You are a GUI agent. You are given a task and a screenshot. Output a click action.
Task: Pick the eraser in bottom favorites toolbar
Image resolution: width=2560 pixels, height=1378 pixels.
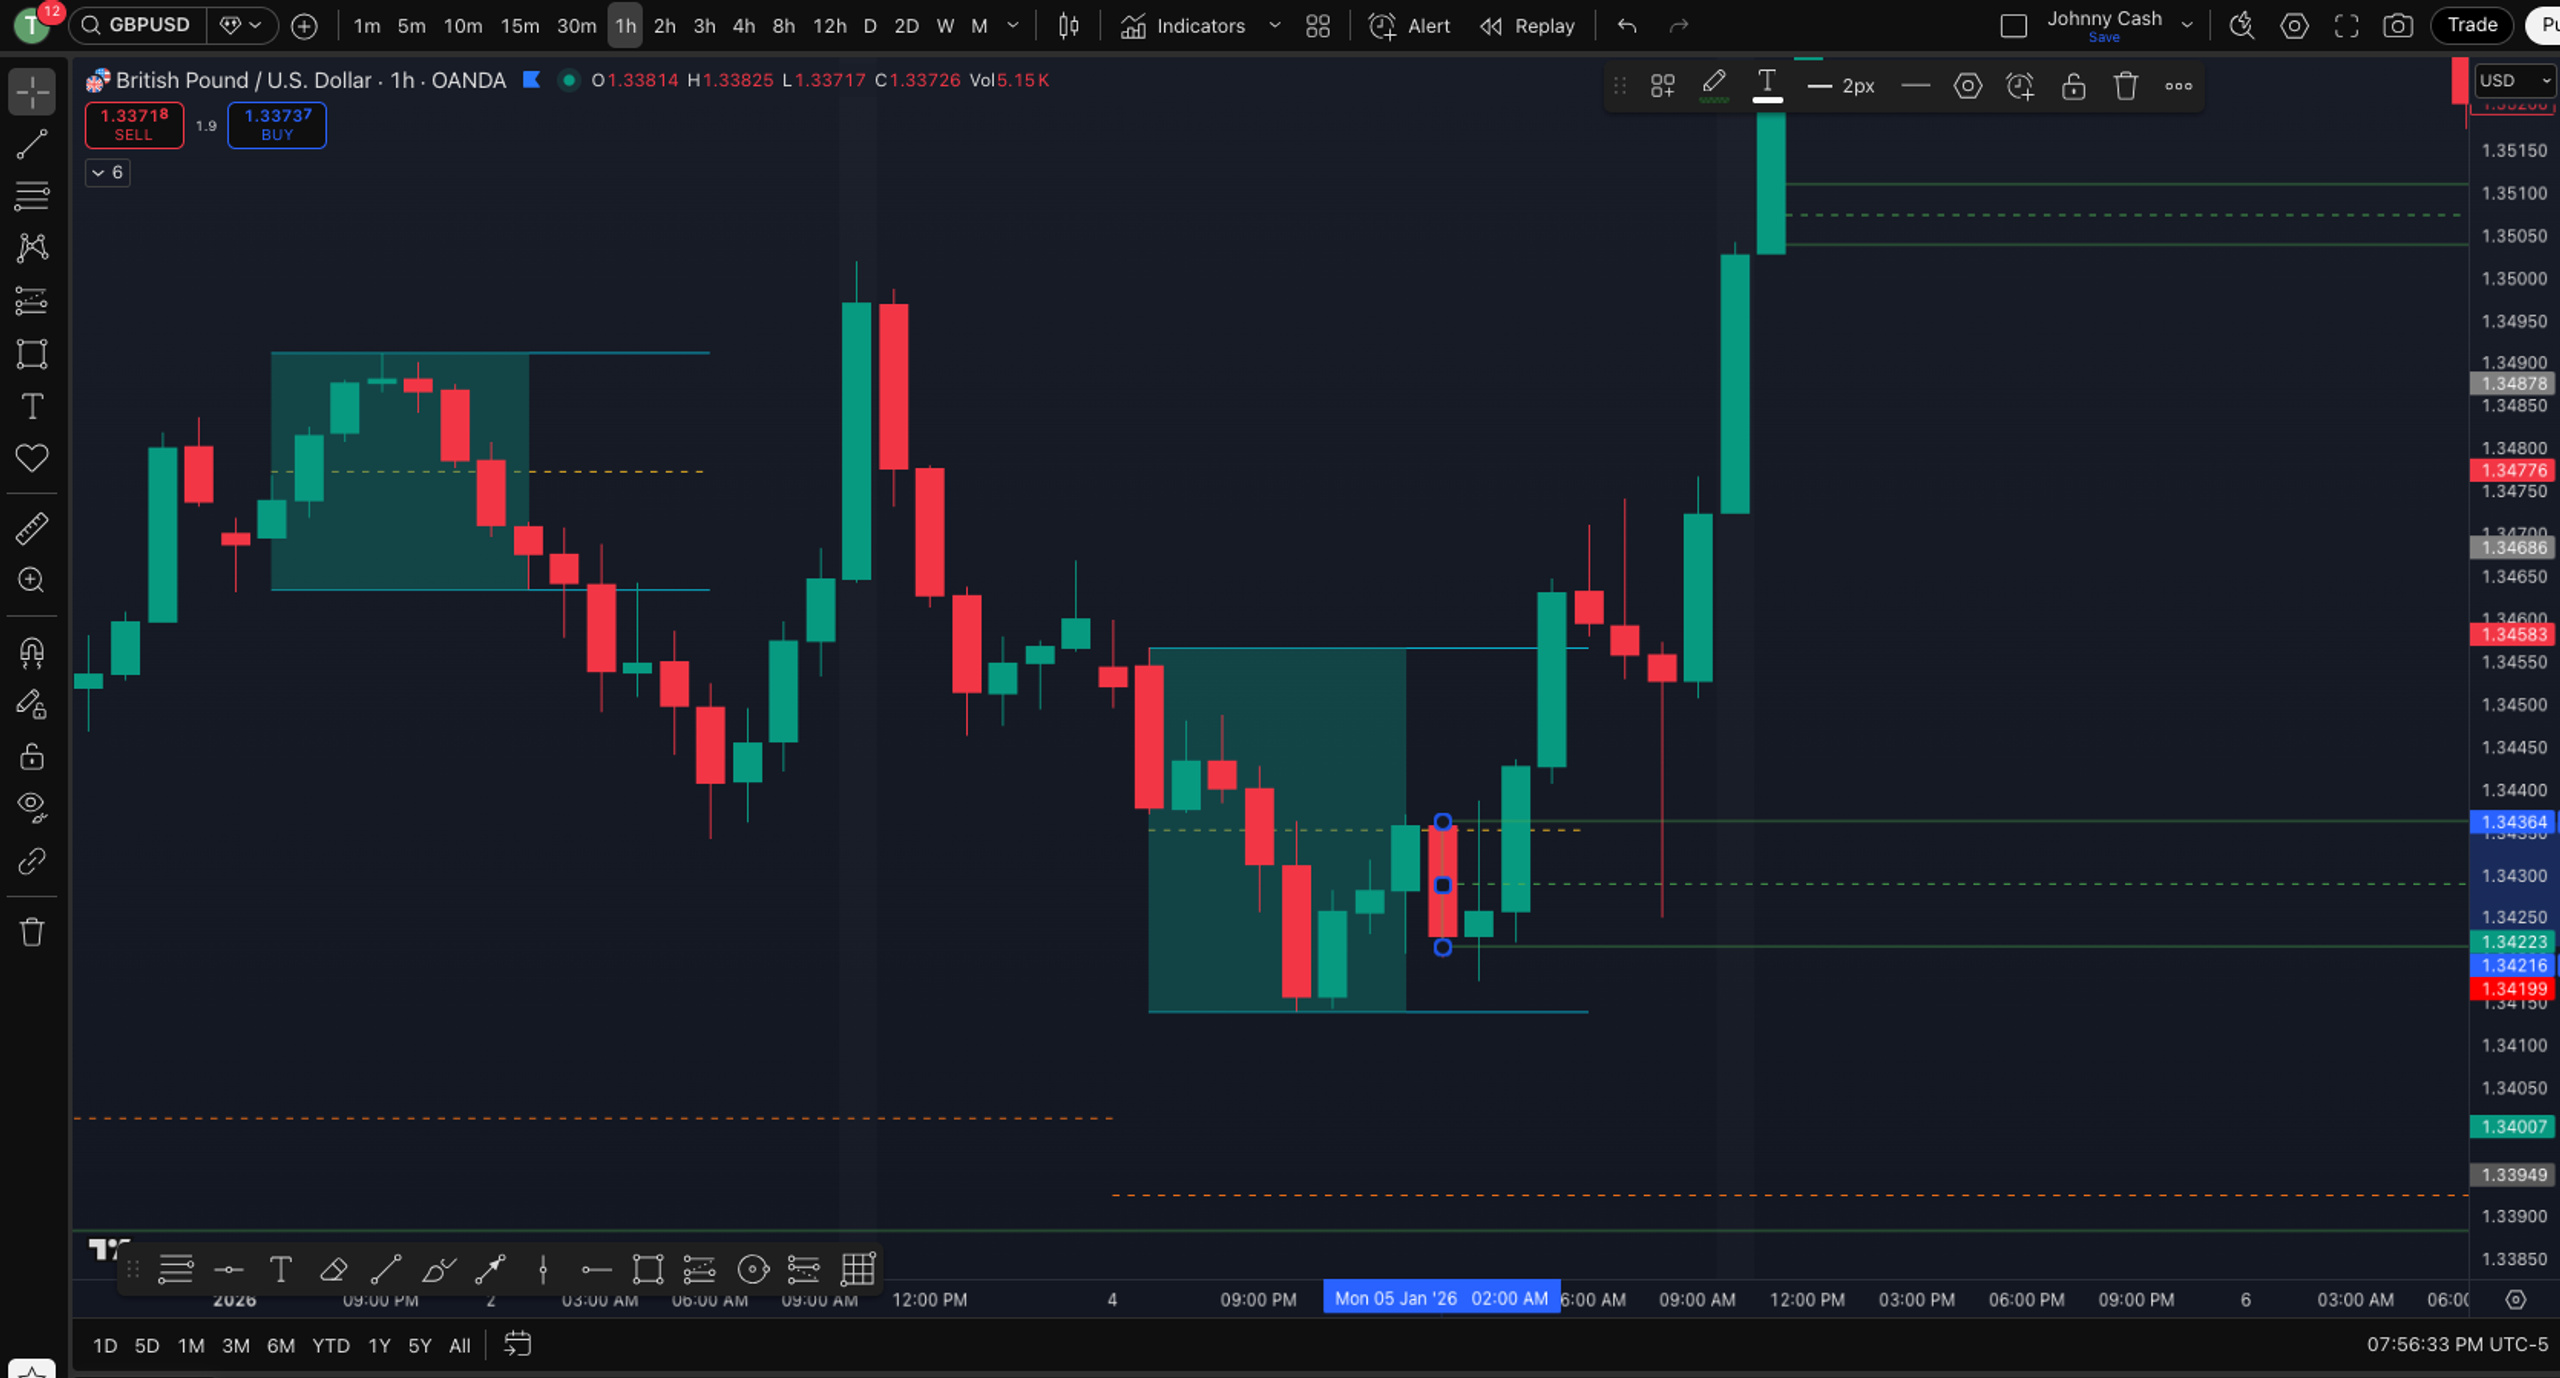pos(333,1270)
